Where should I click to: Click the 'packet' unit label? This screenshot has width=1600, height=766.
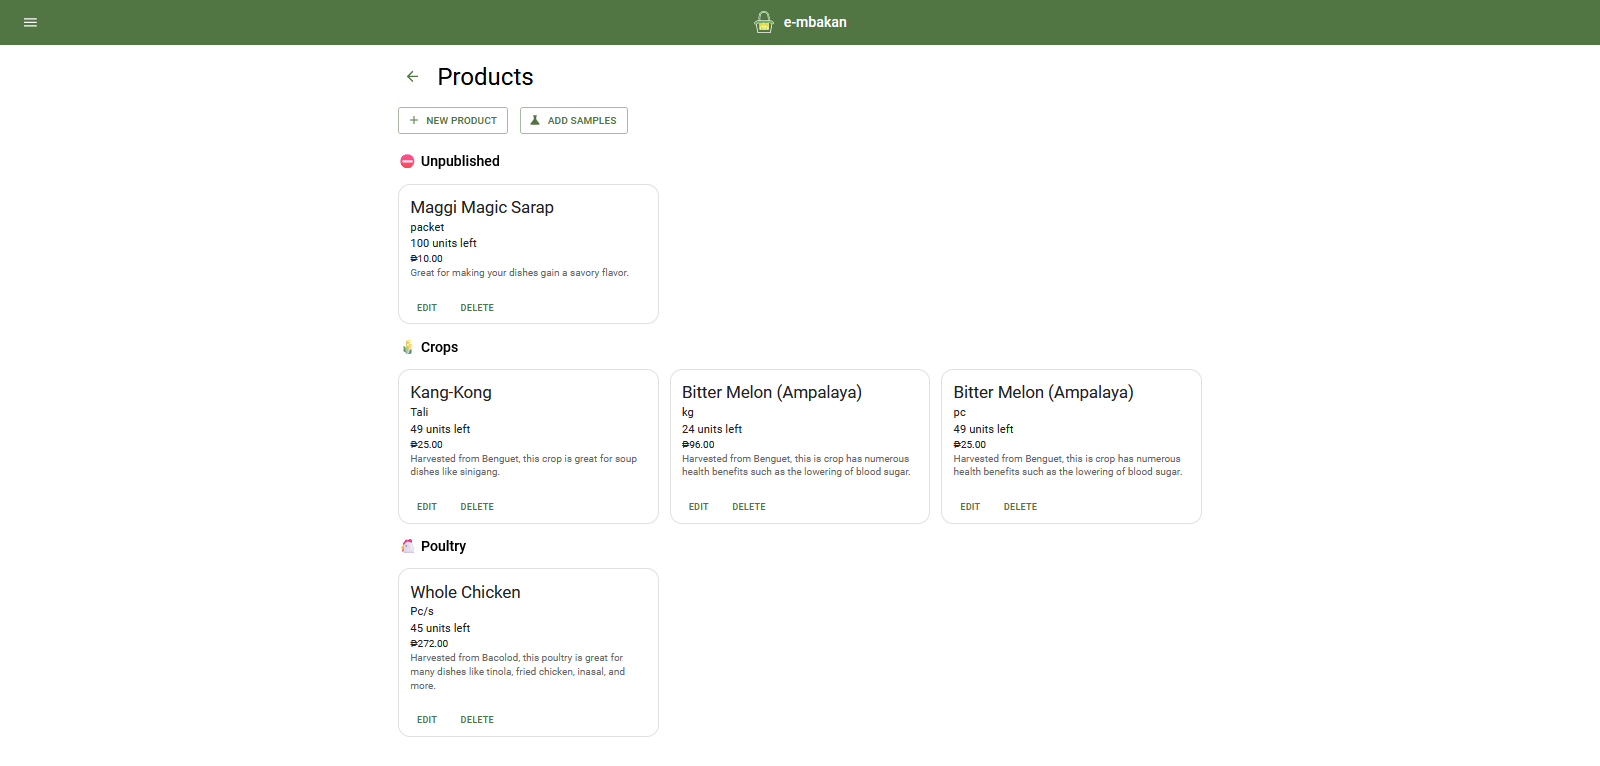(x=427, y=227)
